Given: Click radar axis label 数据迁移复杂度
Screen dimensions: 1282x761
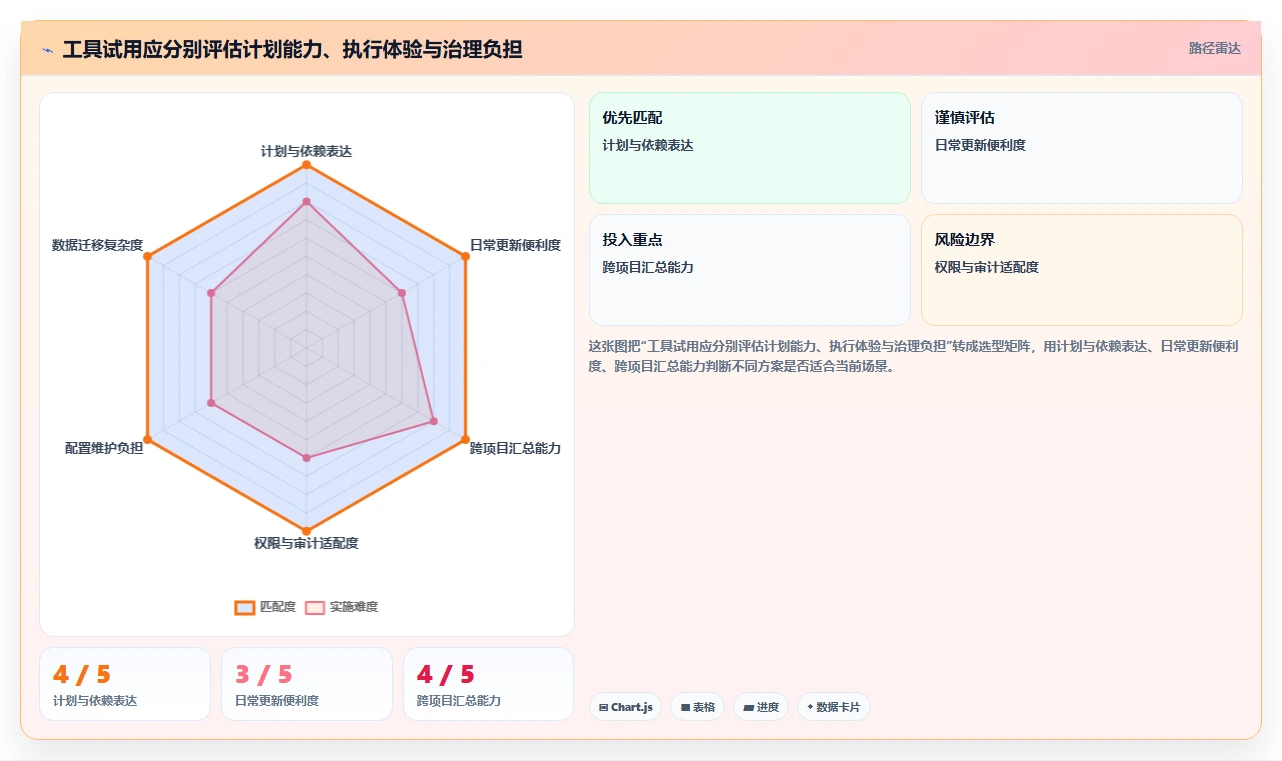Looking at the screenshot, I should click(x=97, y=245).
